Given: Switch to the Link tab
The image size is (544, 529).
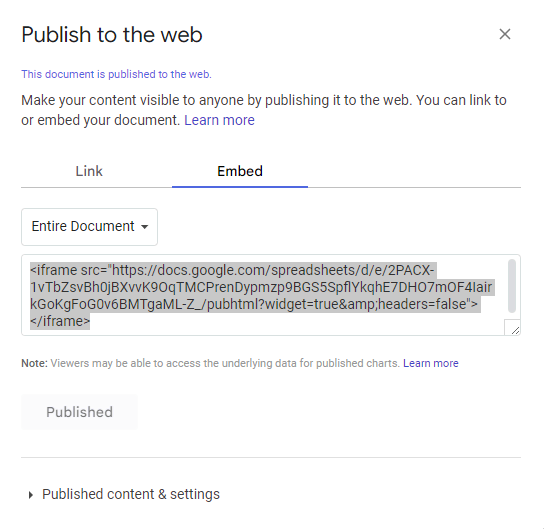Looking at the screenshot, I should pyautogui.click(x=89, y=171).
